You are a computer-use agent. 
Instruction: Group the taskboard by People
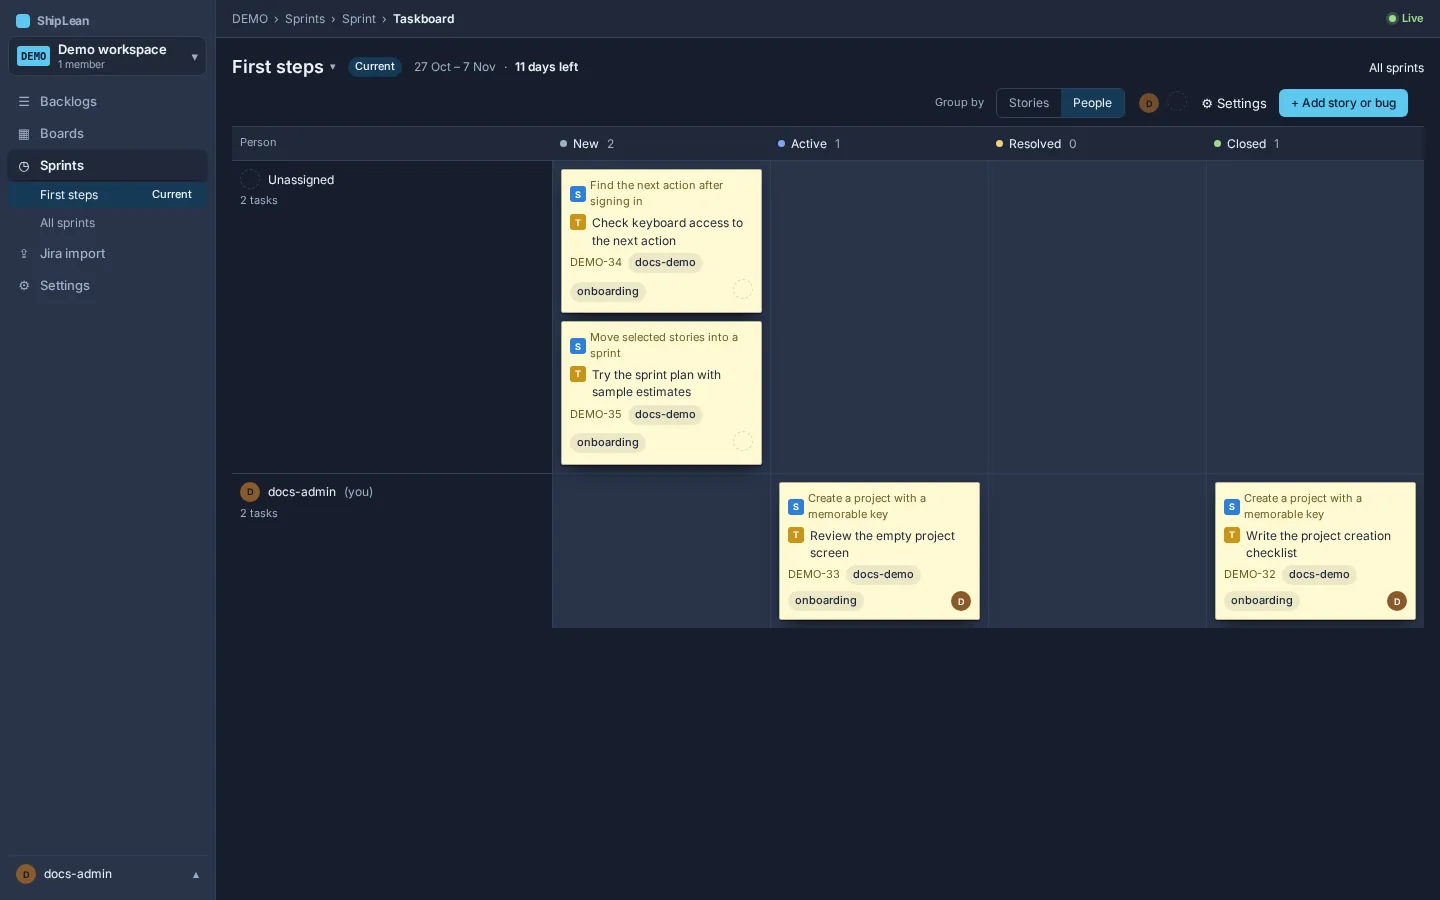(x=1092, y=103)
